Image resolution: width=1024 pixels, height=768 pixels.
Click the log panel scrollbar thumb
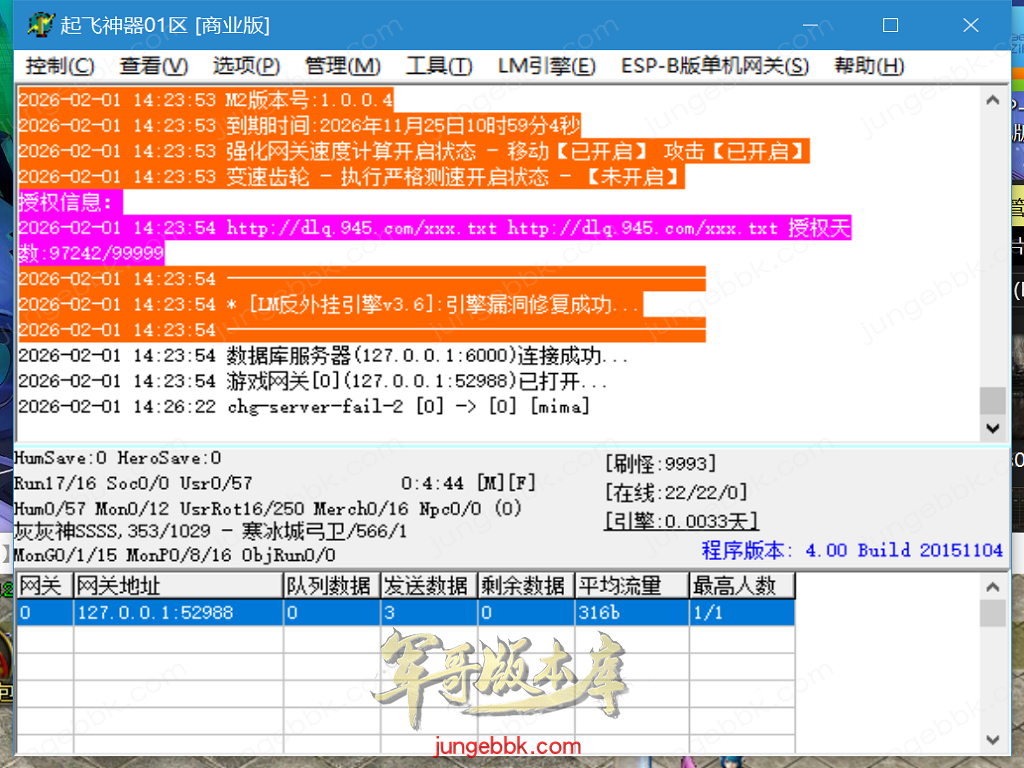tap(992, 400)
